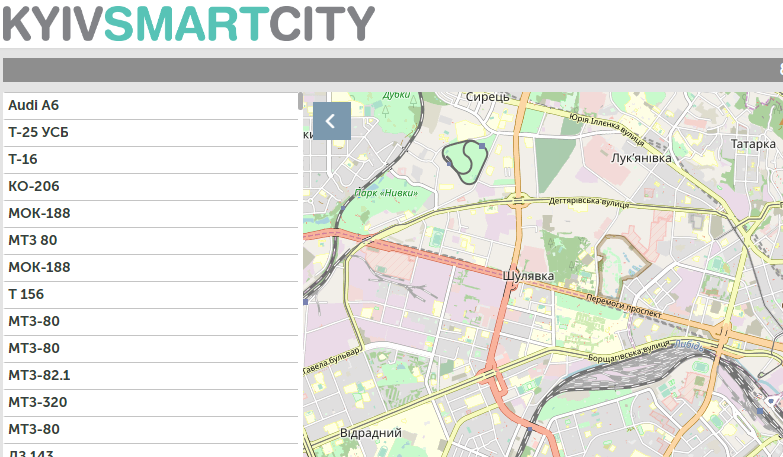
Task: Click the oval race track on the map
Action: 464,162
